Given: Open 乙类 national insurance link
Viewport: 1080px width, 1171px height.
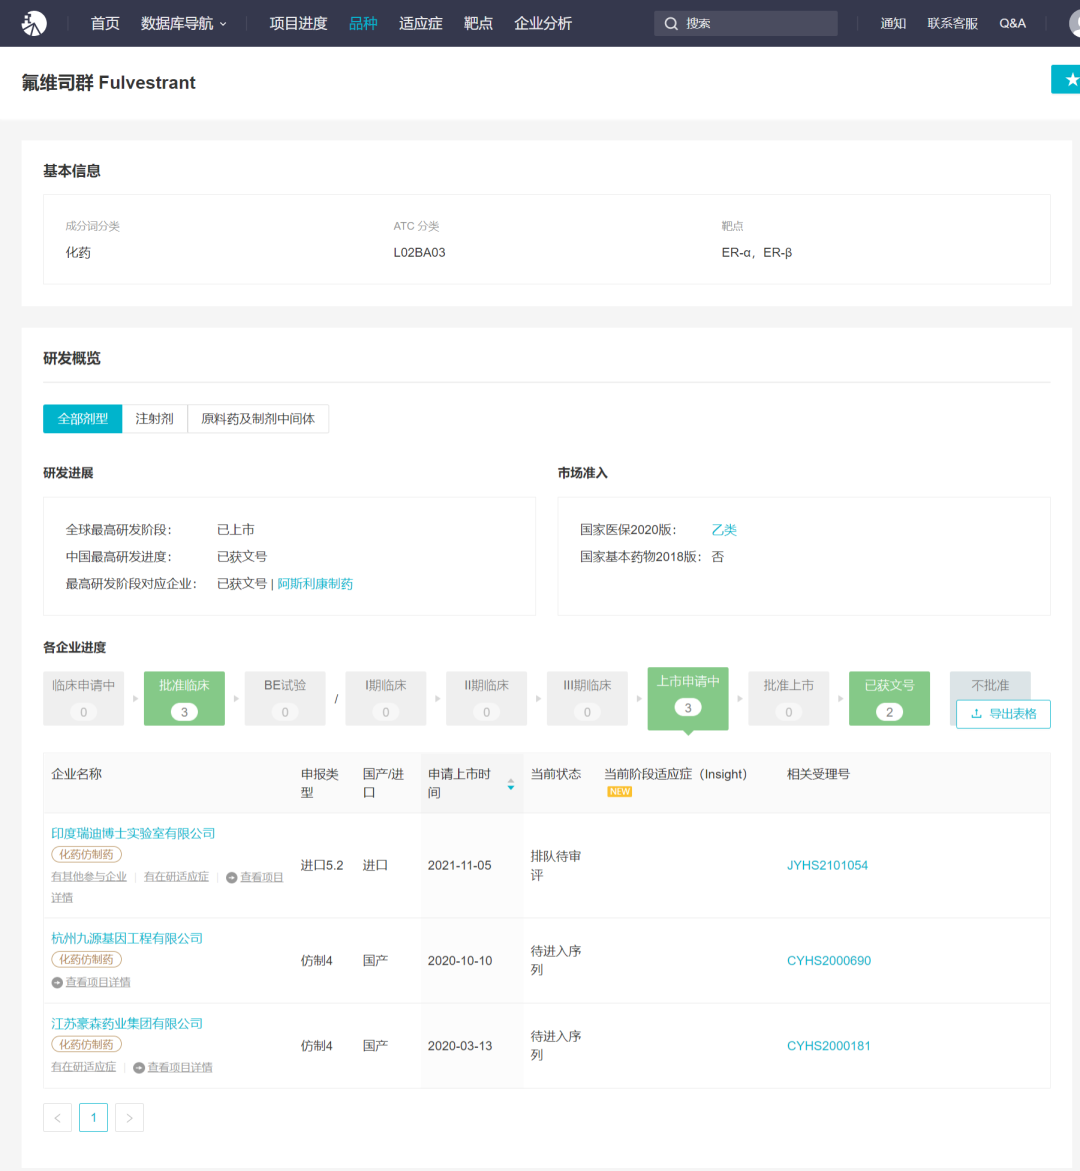Looking at the screenshot, I should [x=724, y=529].
